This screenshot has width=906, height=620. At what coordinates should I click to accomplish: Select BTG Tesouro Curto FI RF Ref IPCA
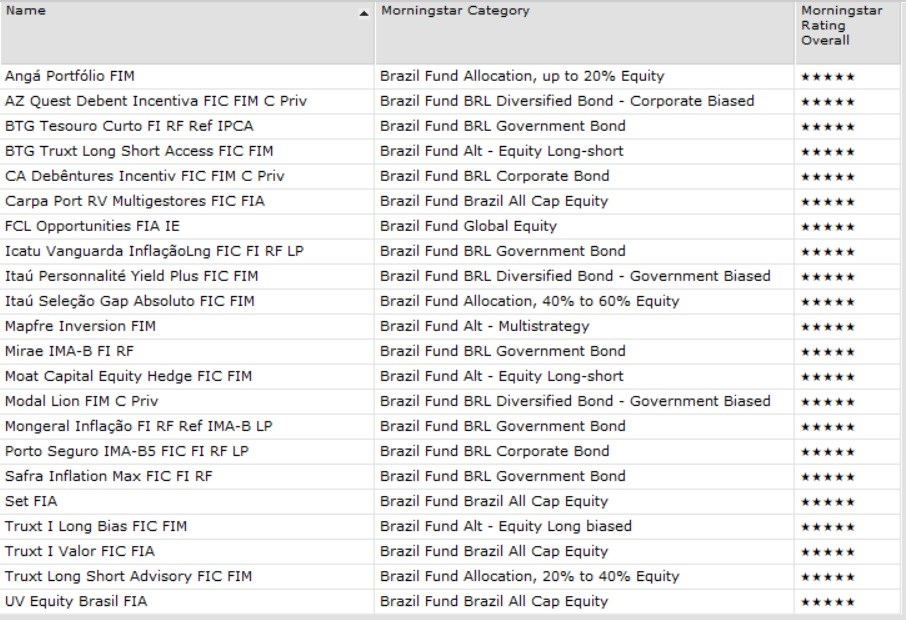point(116,126)
